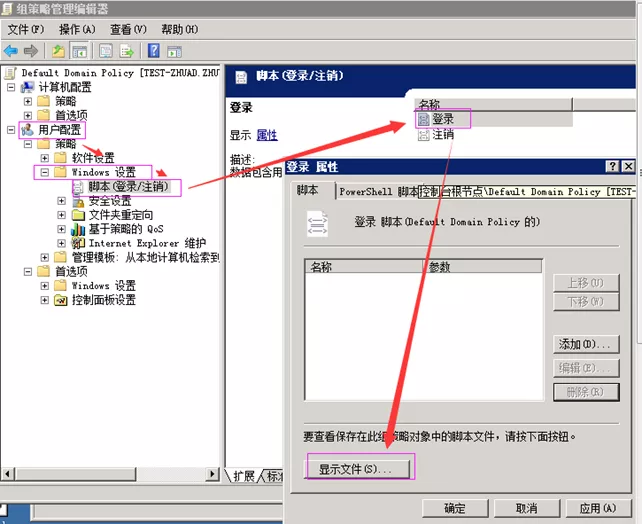642x524 pixels.
Task: Select the 注销 script item
Action: click(442, 134)
